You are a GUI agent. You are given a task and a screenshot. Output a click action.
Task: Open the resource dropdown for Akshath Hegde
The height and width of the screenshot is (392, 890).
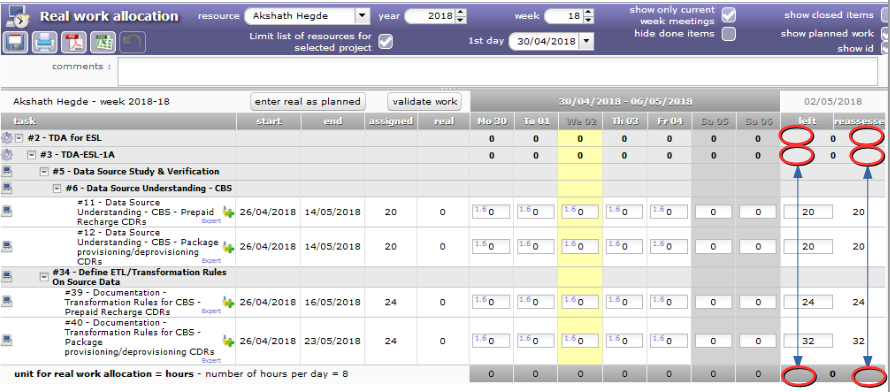coord(362,16)
